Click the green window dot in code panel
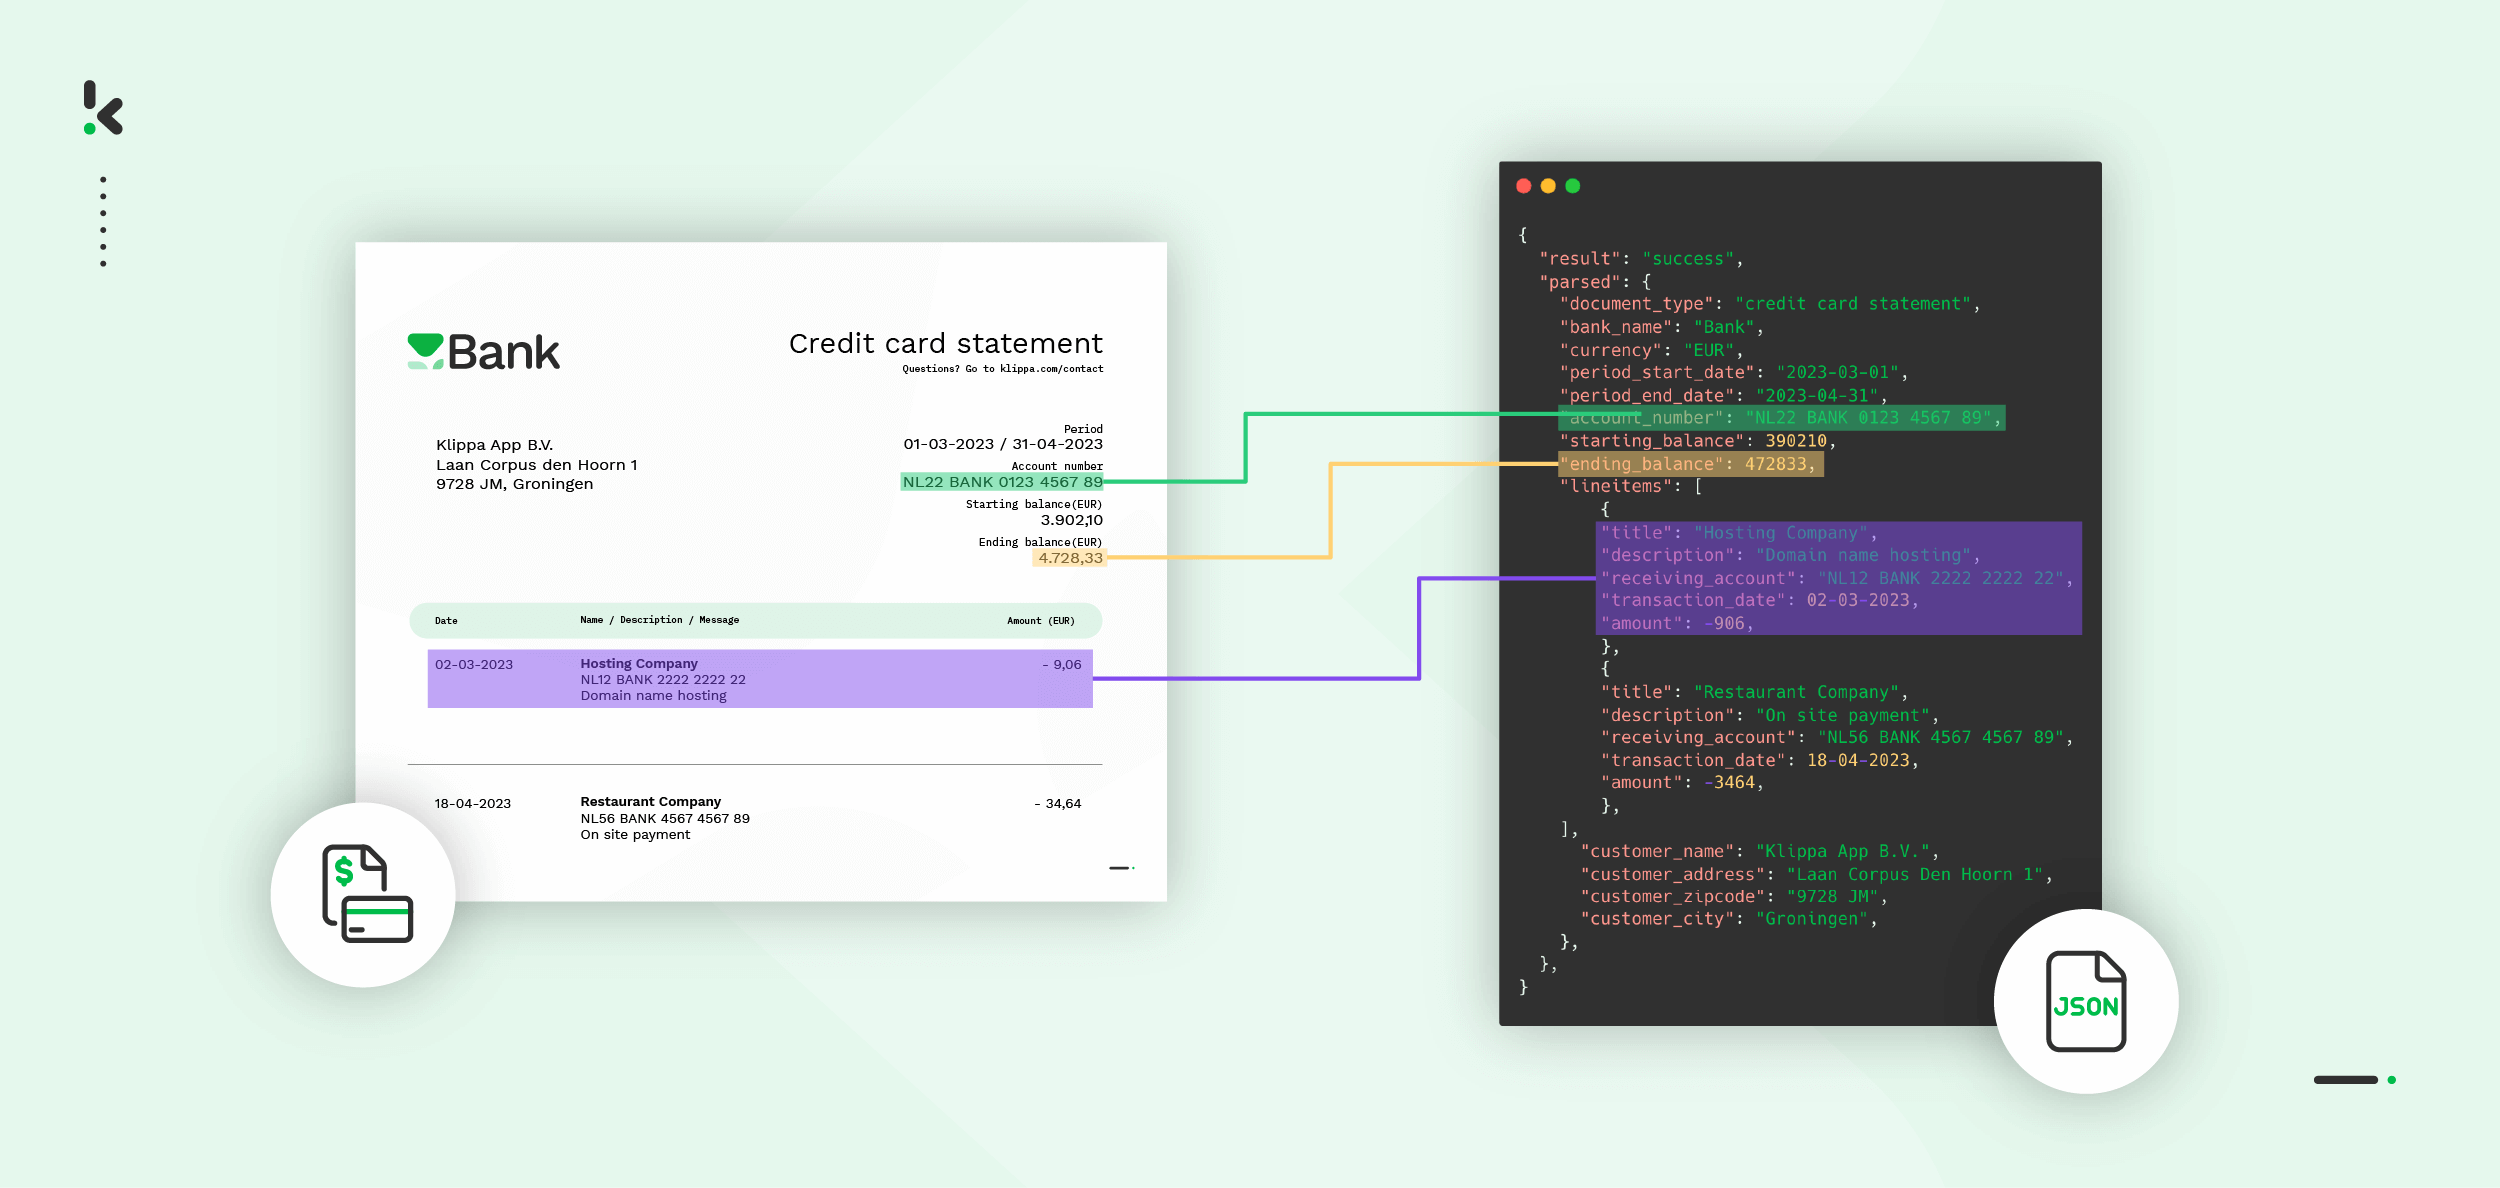This screenshot has height=1188, width=2500. pyautogui.click(x=1573, y=186)
